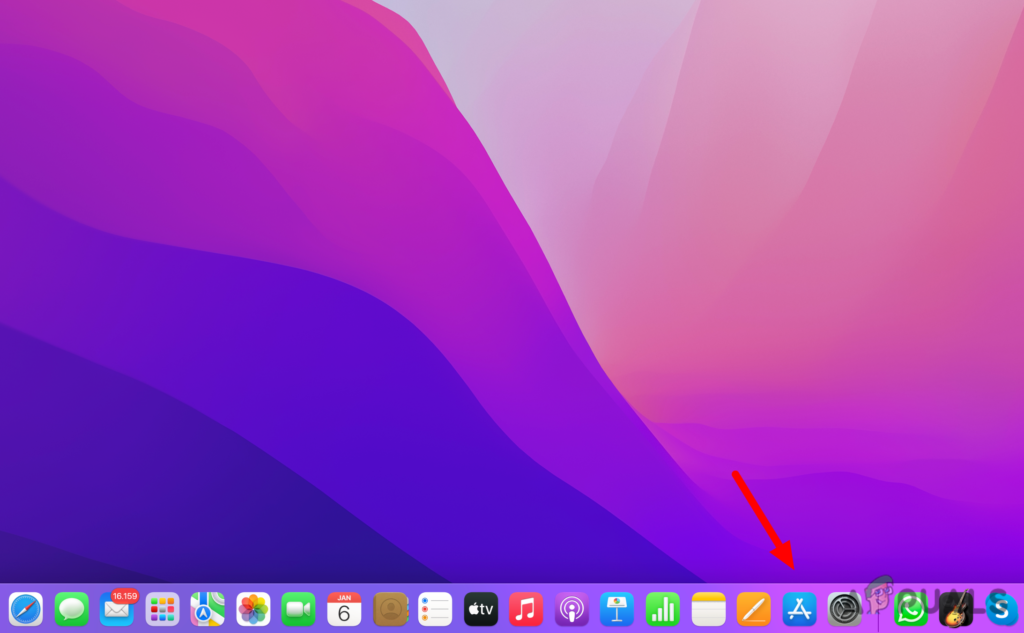Open the Podcasts app
Viewport: 1024px width, 633px height.
[x=571, y=609]
